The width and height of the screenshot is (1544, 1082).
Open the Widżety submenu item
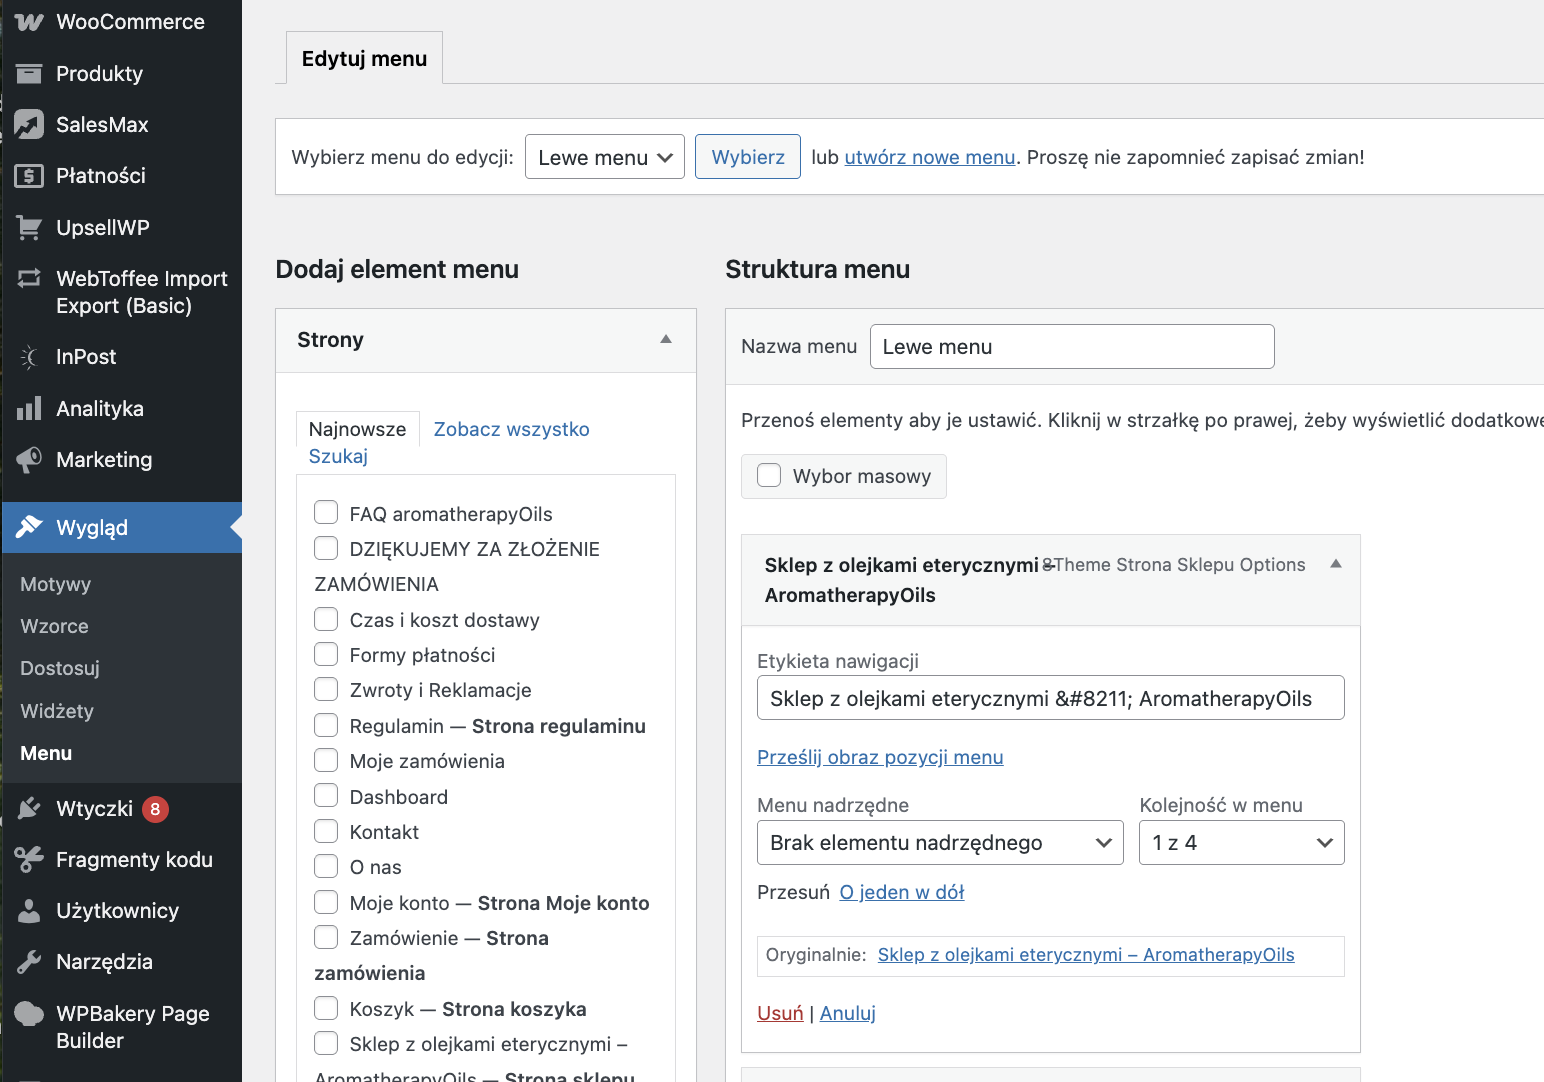click(x=57, y=711)
